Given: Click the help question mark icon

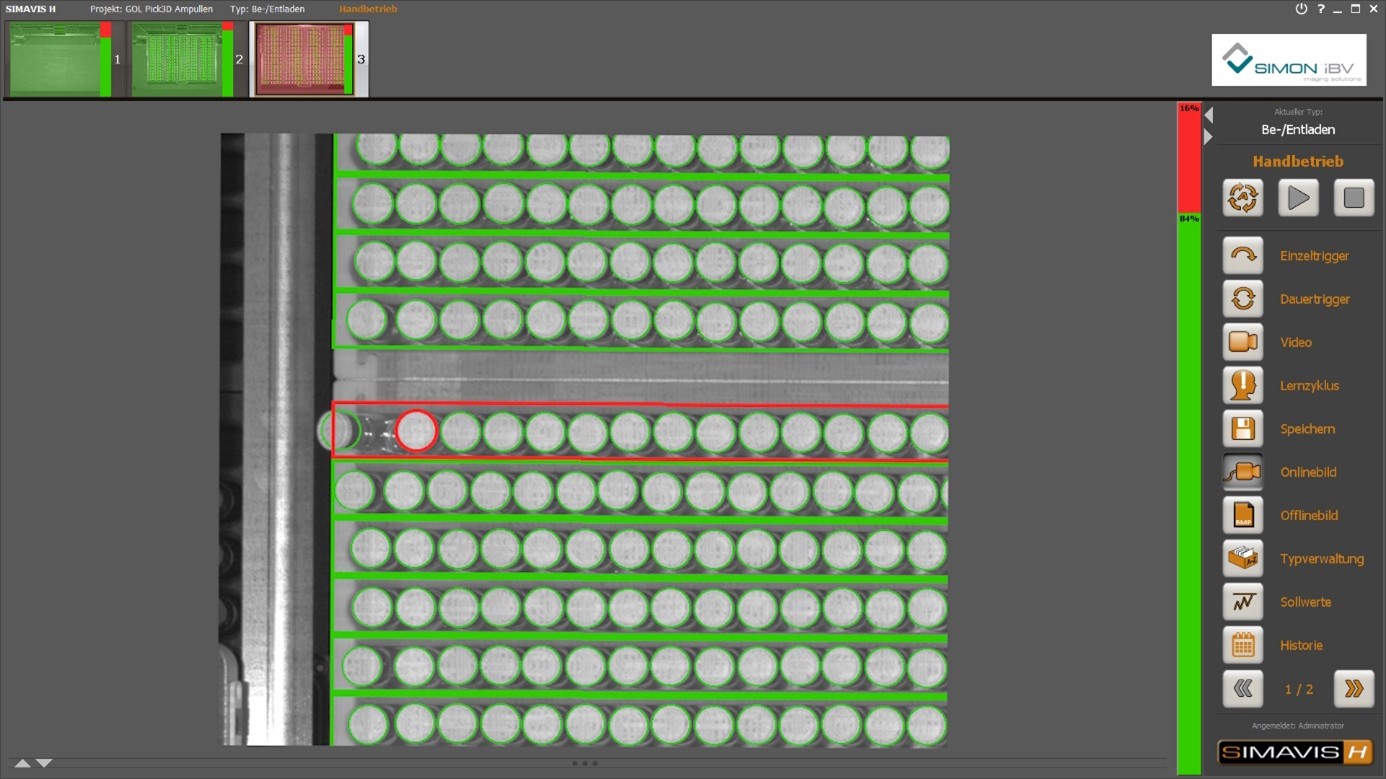Looking at the screenshot, I should [x=1320, y=9].
